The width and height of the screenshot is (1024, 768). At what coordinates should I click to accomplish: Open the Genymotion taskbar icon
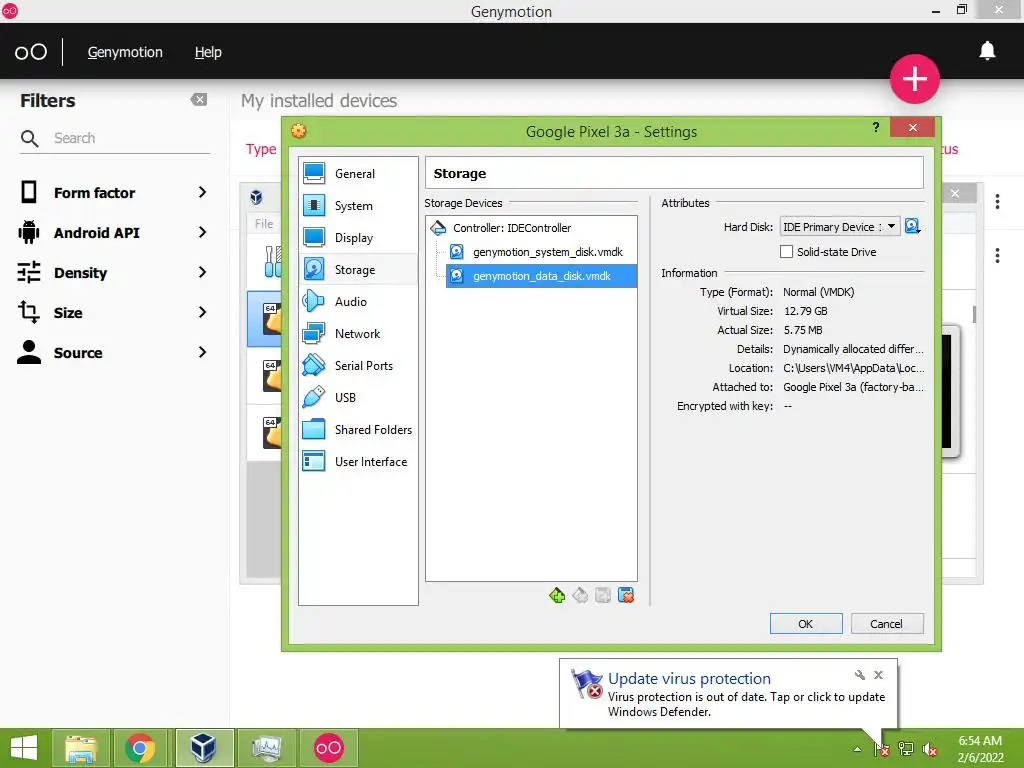coord(328,748)
